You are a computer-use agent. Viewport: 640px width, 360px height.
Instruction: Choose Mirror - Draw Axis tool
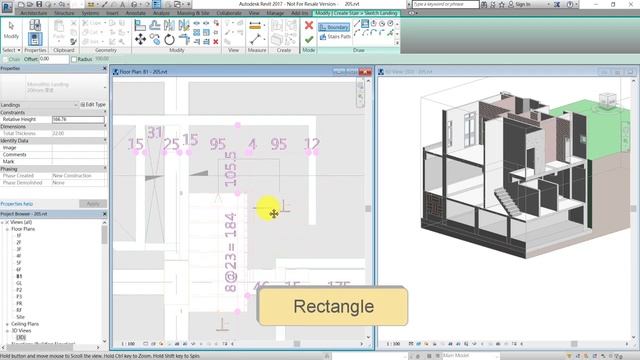tap(184, 25)
